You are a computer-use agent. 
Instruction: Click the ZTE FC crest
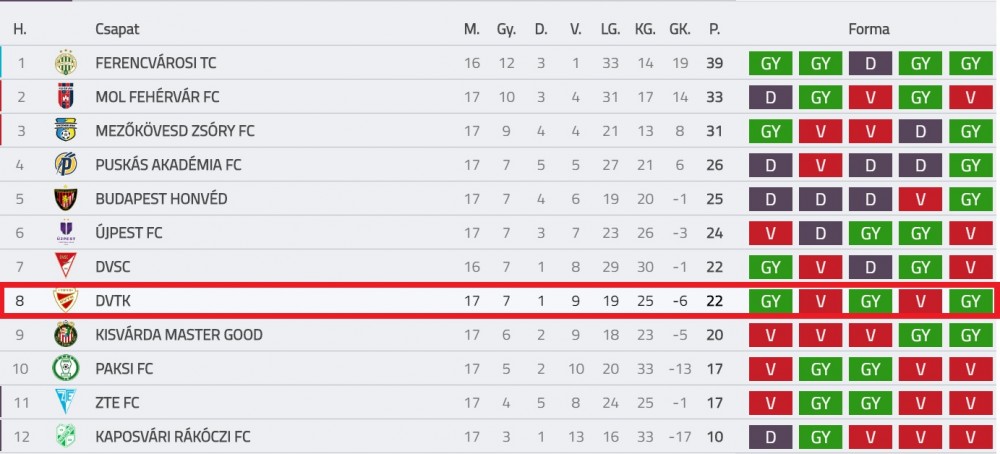coord(65,402)
